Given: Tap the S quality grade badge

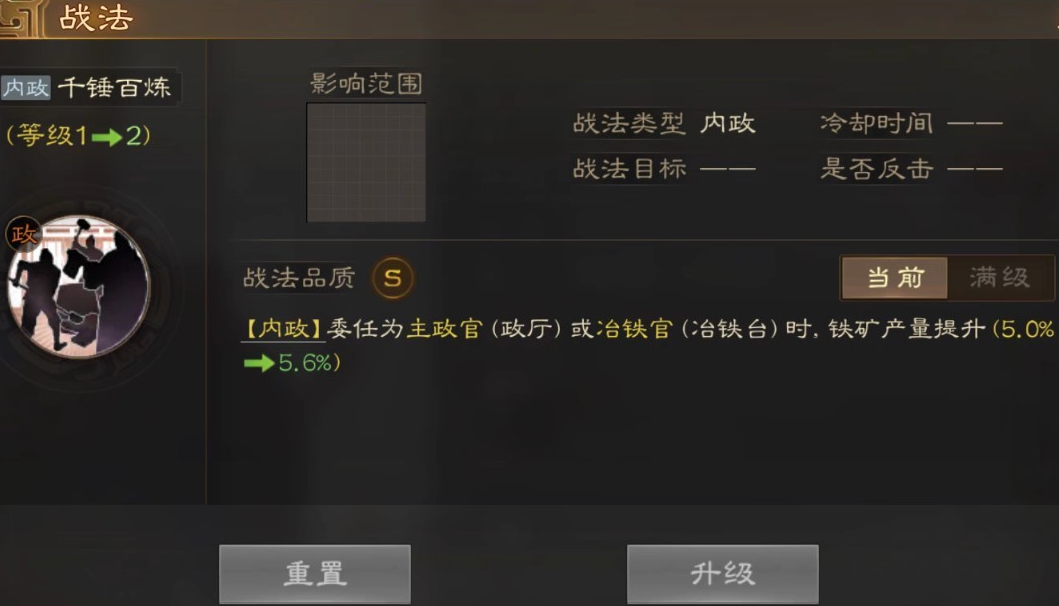Looking at the screenshot, I should pos(392,278).
